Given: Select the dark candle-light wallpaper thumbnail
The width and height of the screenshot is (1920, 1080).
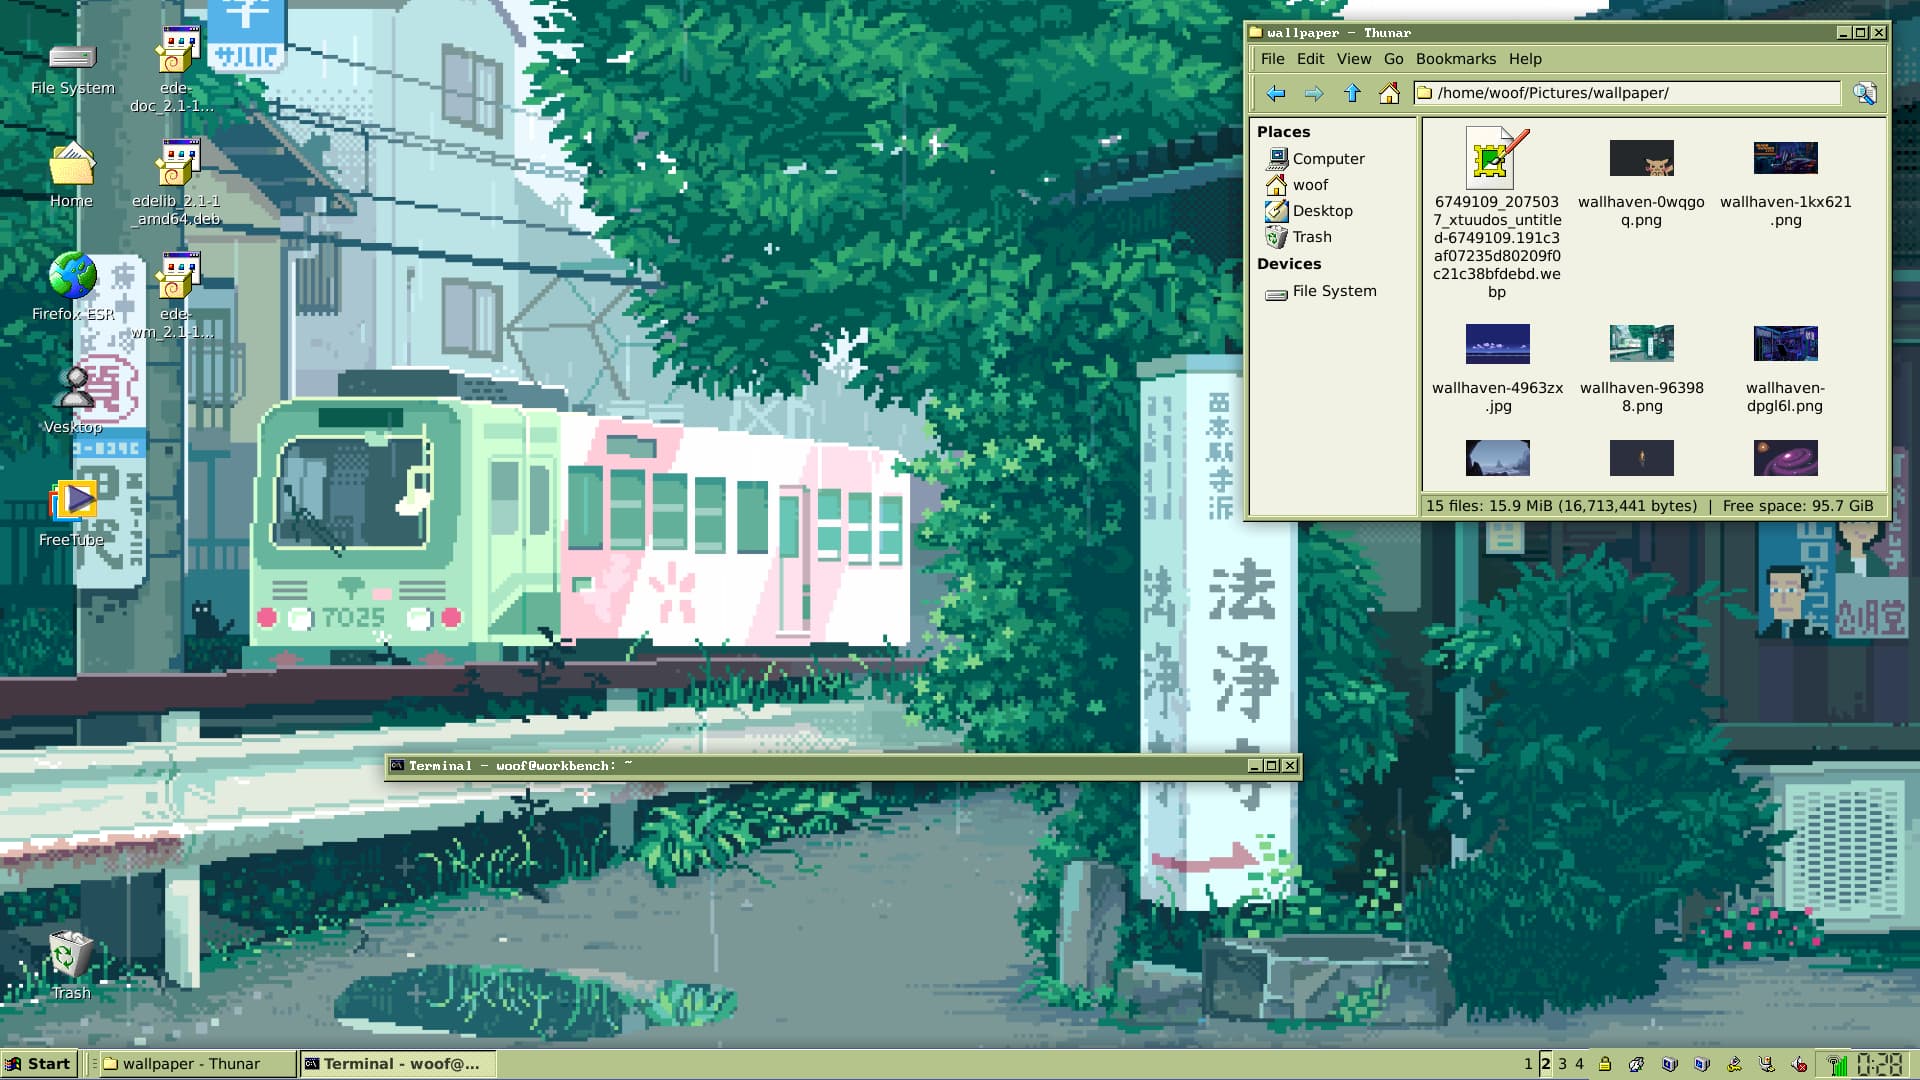Looking at the screenshot, I should pos(1641,458).
